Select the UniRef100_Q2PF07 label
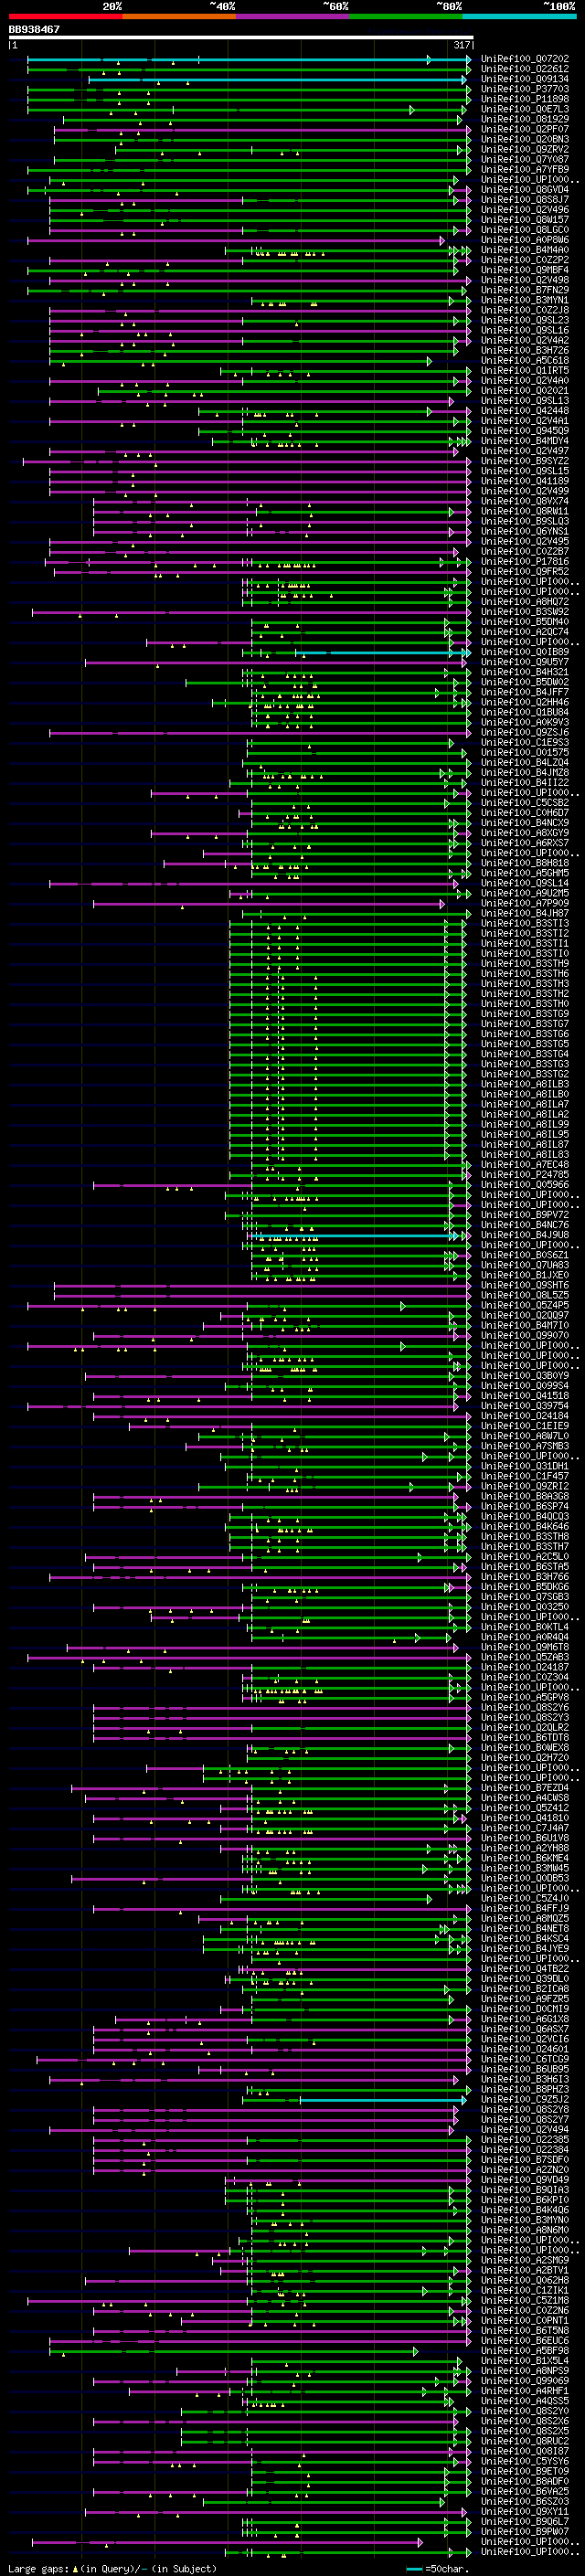585x2576 pixels. click(525, 129)
